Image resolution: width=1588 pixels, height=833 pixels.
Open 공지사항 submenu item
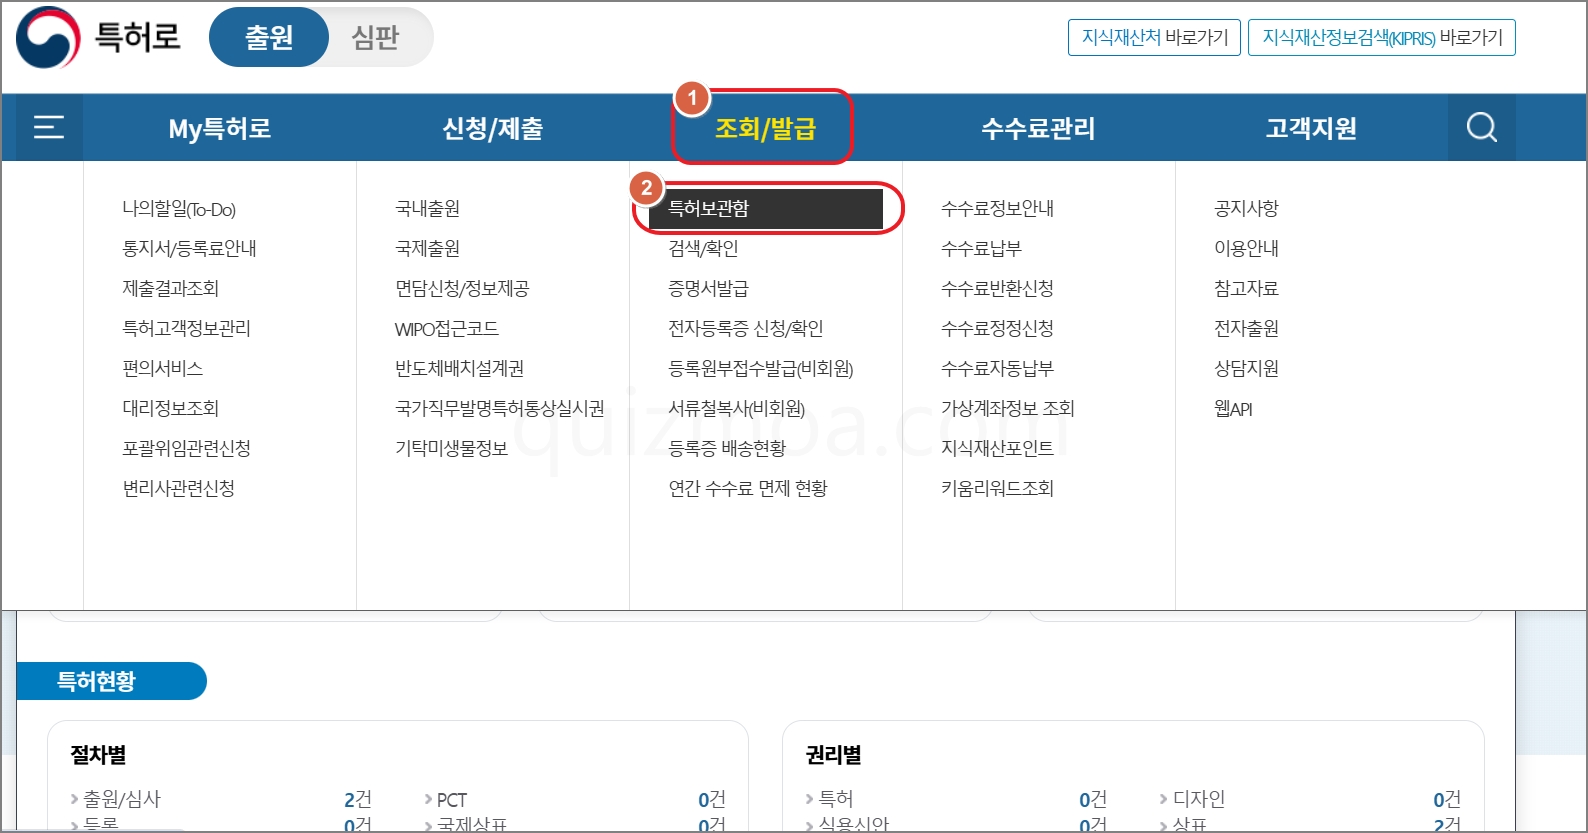[1246, 209]
